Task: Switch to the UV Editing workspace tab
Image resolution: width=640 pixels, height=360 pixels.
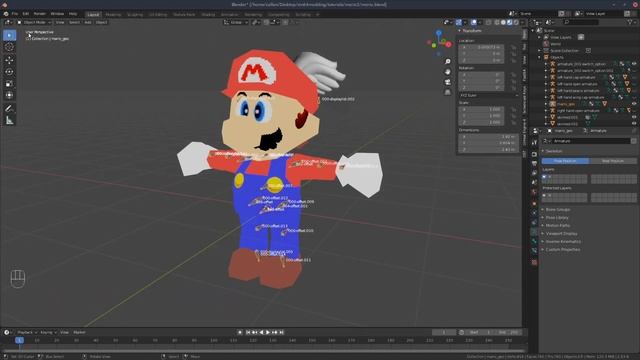Action: tap(158, 14)
